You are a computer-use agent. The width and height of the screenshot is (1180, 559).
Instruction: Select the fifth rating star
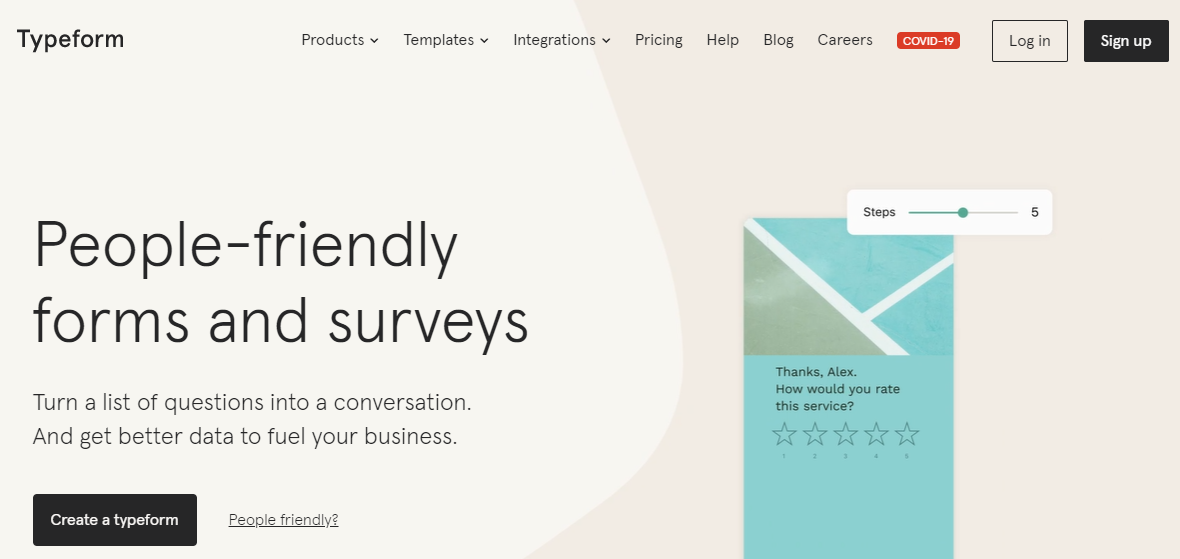click(x=907, y=433)
